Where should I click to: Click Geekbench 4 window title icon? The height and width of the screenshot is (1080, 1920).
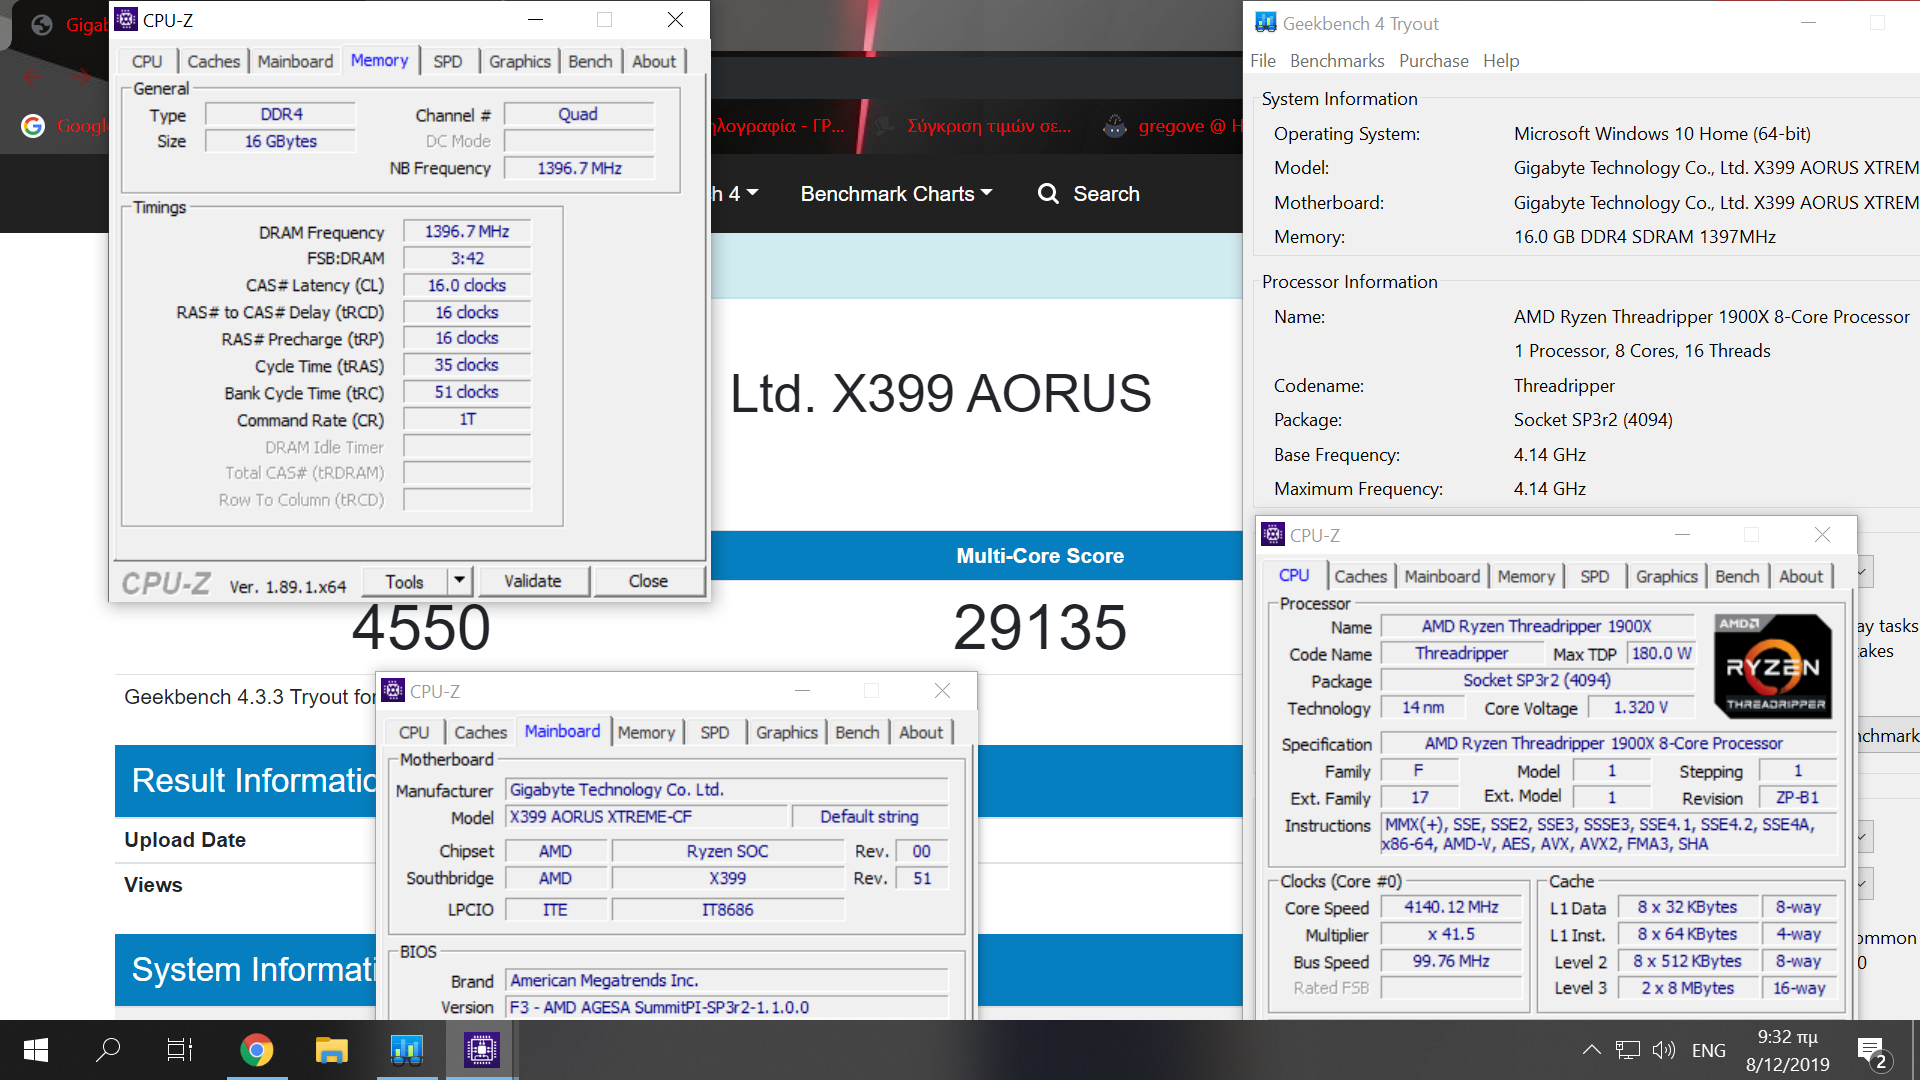click(1266, 22)
